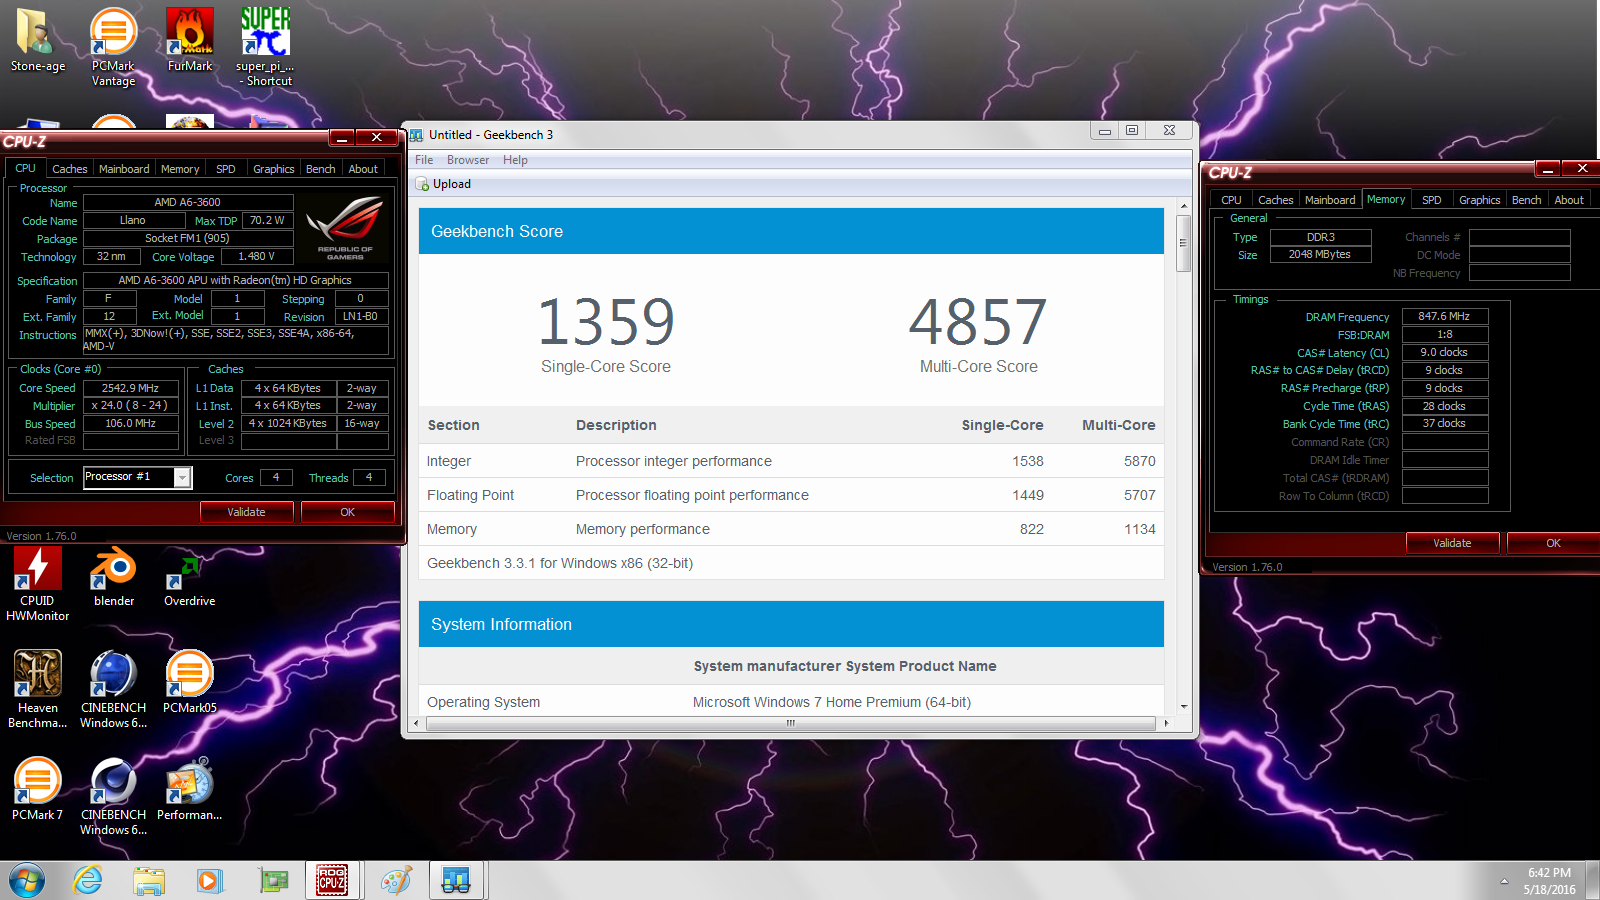The height and width of the screenshot is (900, 1600).
Task: Open Bench tab in CPU-Z memory window
Action: pos(1527,200)
